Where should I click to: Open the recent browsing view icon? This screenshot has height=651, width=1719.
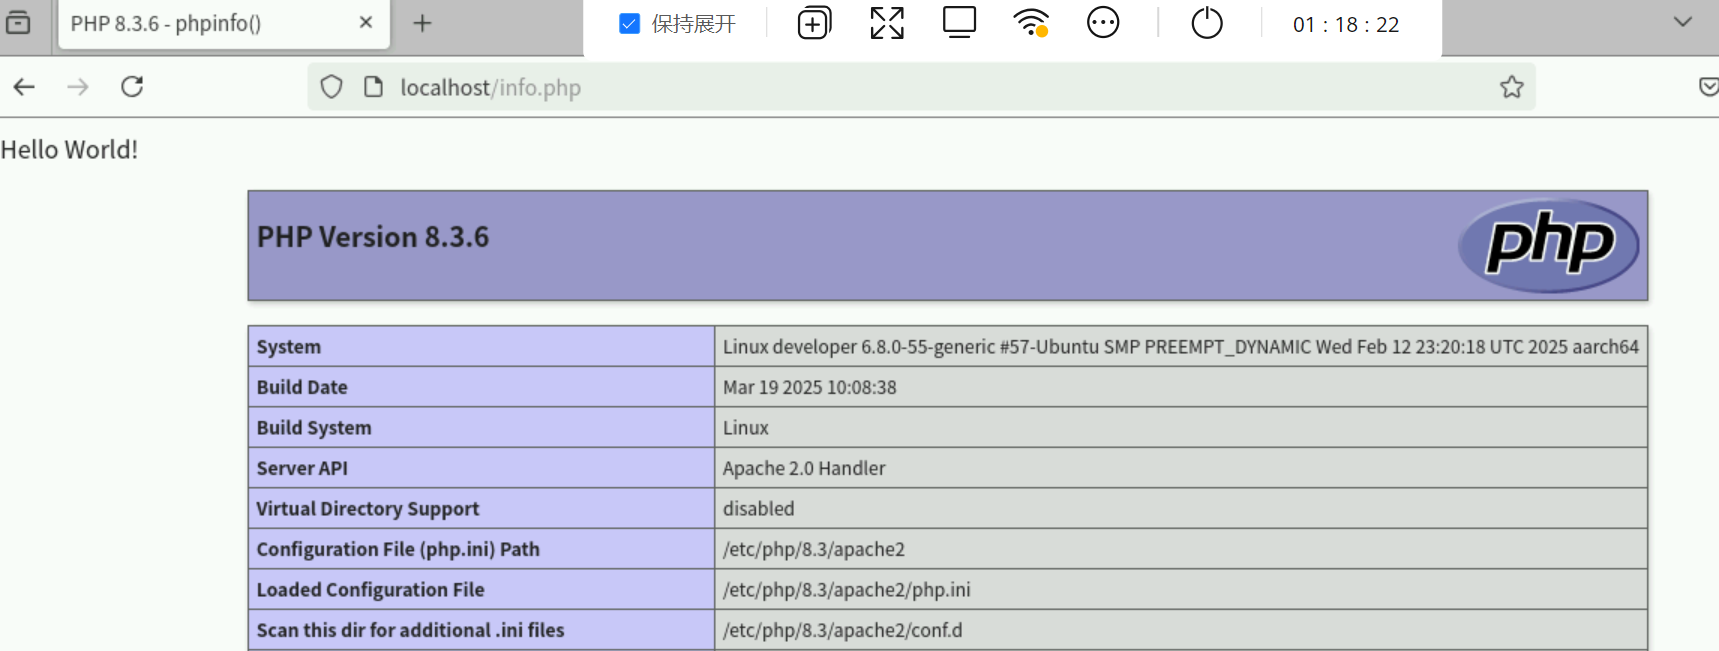pos(18,22)
